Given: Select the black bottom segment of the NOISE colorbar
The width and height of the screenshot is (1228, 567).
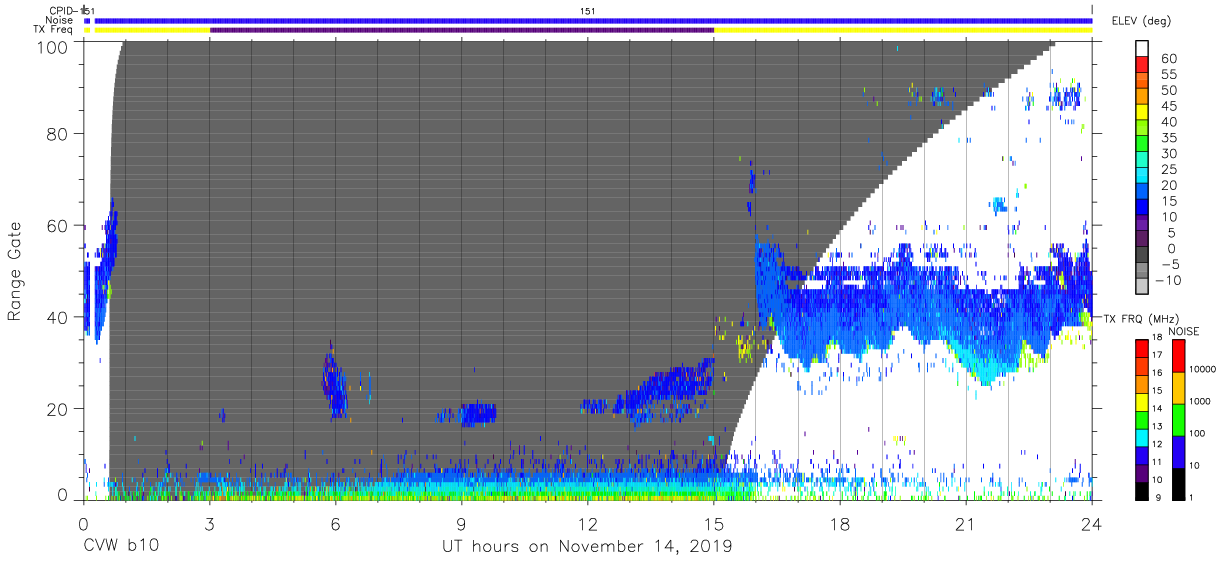Looking at the screenshot, I should 1181,483.
